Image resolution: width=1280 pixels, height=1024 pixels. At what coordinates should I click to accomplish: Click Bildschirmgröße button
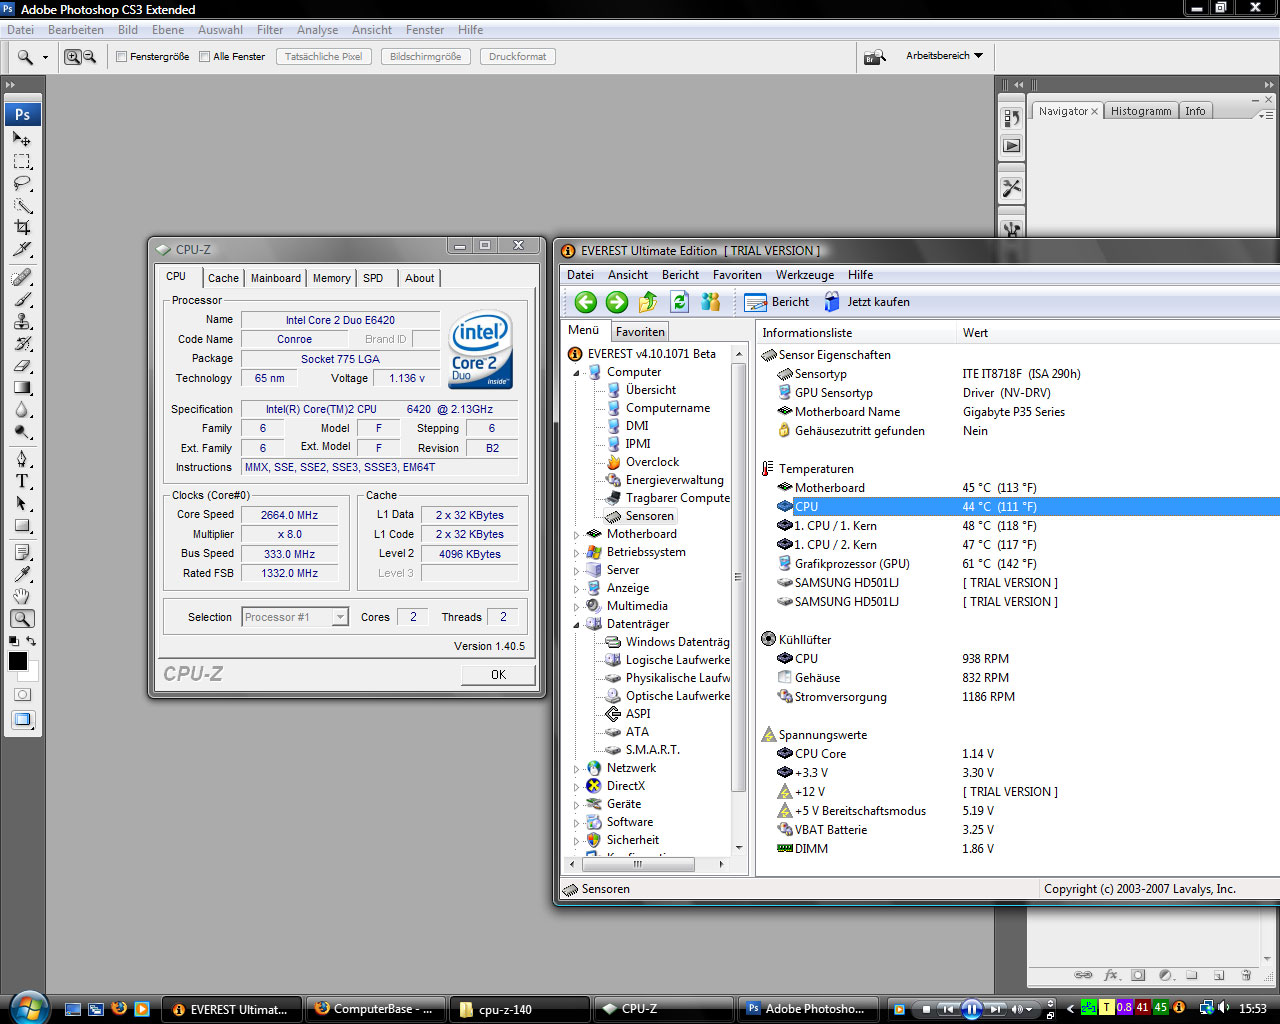click(425, 57)
